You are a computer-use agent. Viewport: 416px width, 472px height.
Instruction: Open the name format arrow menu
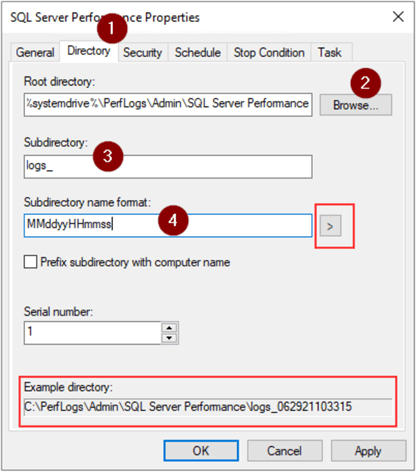click(330, 226)
